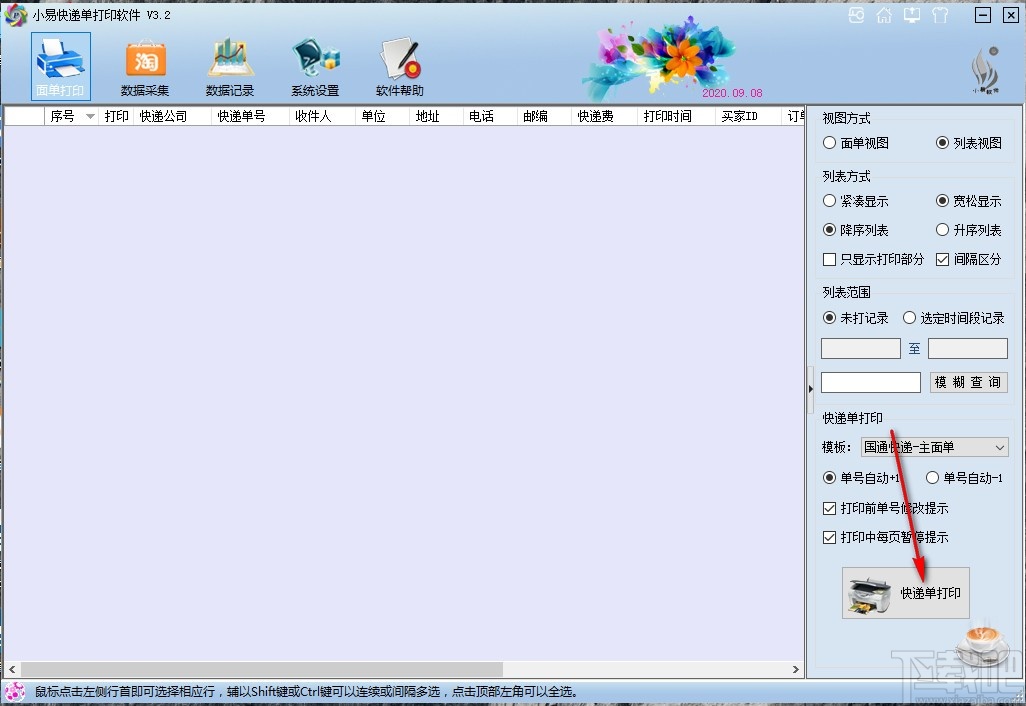Click inside the fuzzy search input field
This screenshot has width=1026, height=706.
pos(869,382)
